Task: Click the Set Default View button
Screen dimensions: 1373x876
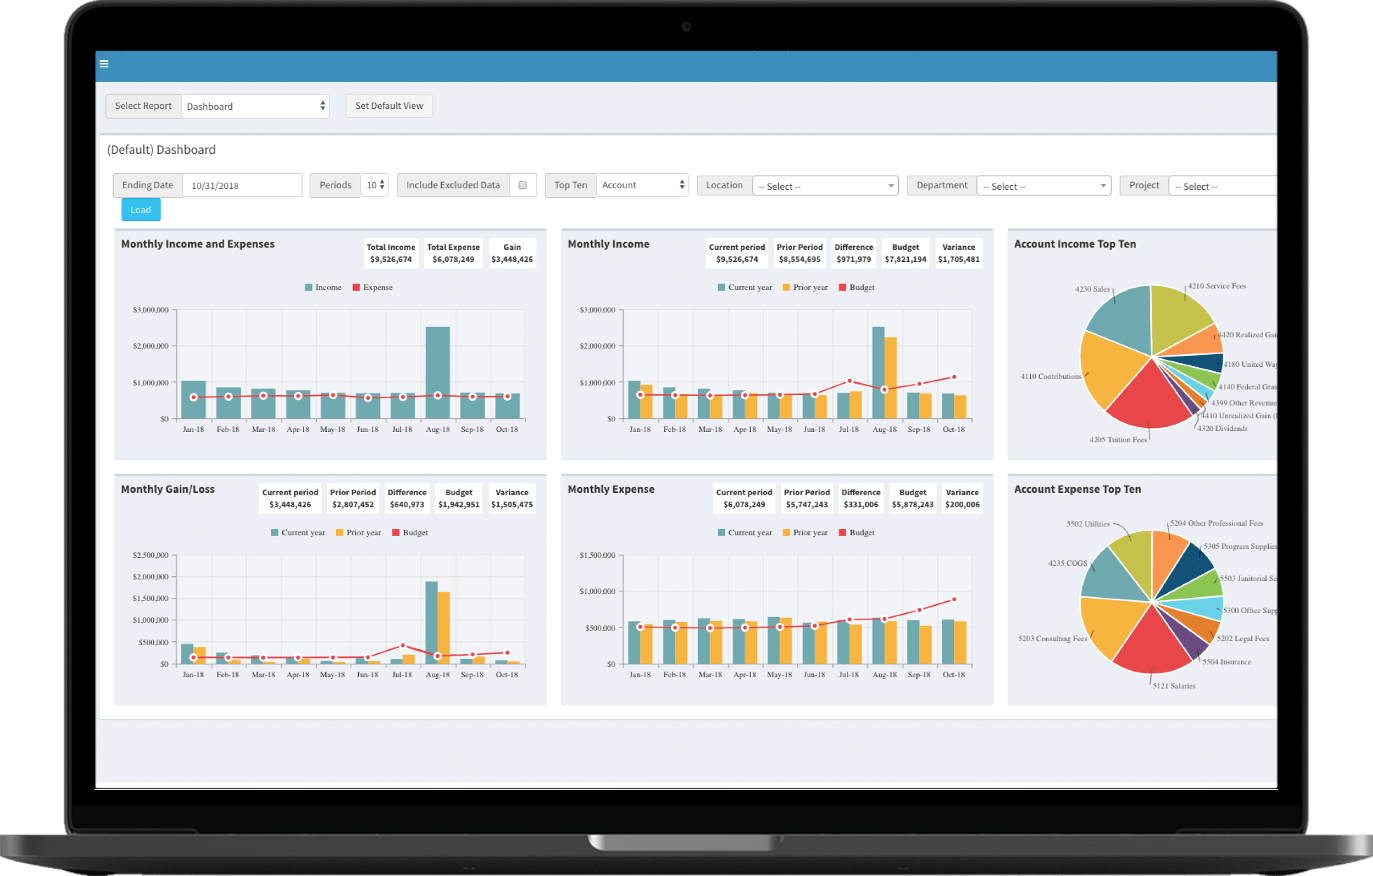Action: [x=389, y=105]
